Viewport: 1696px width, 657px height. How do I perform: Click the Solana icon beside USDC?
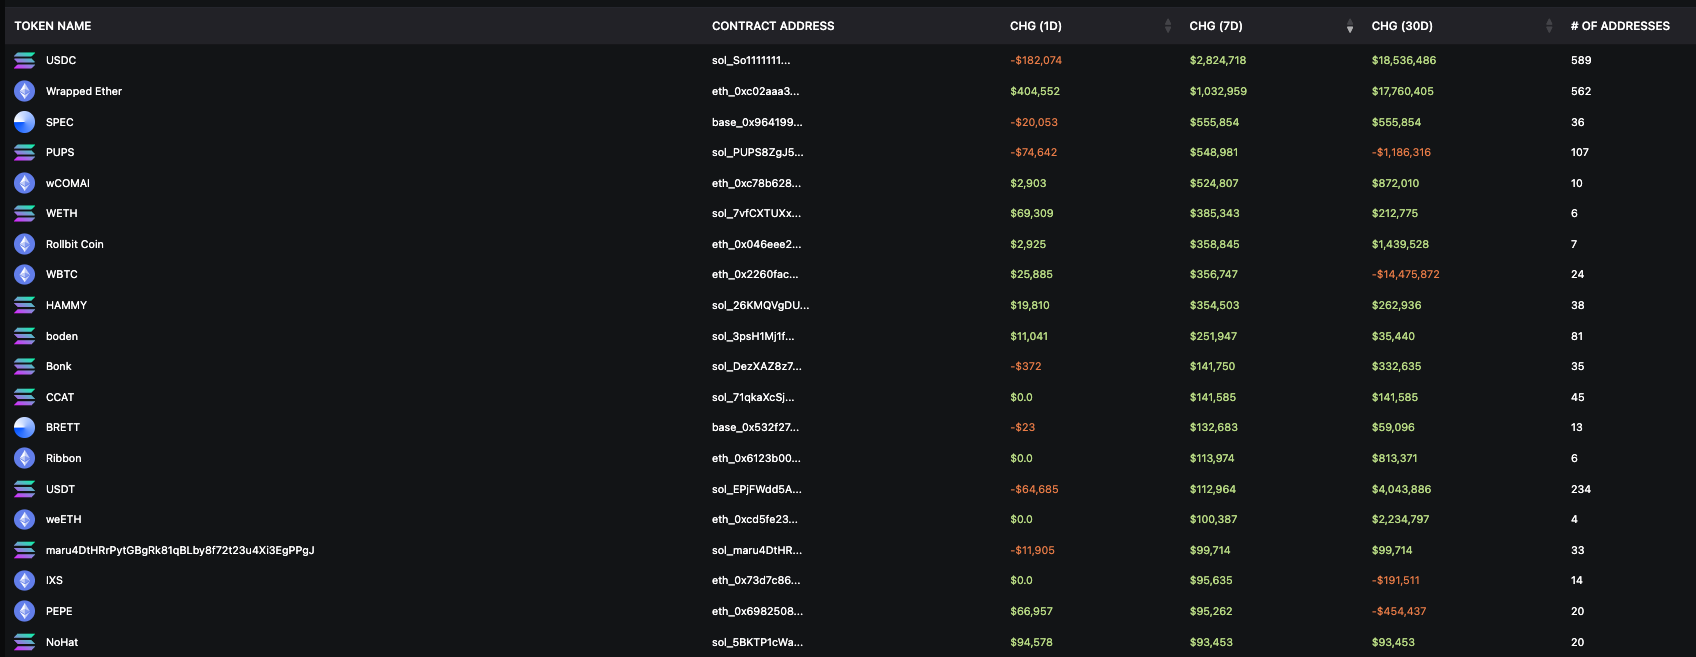(25, 61)
